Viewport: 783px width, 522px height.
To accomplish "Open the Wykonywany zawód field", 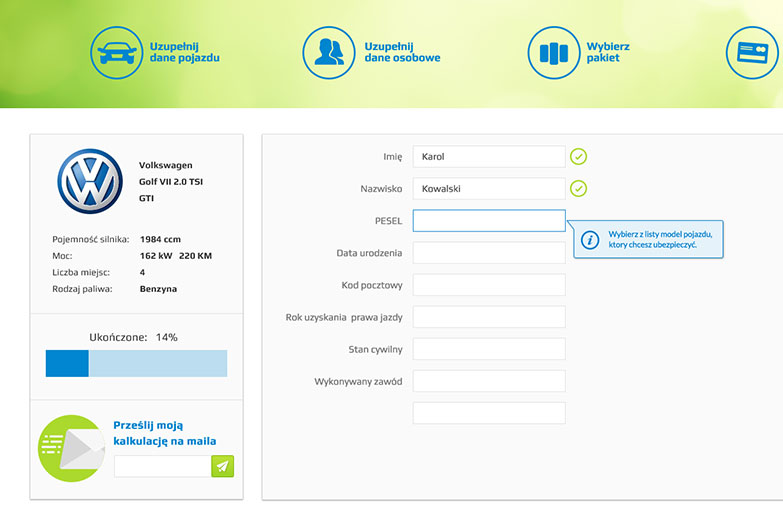I will (489, 381).
